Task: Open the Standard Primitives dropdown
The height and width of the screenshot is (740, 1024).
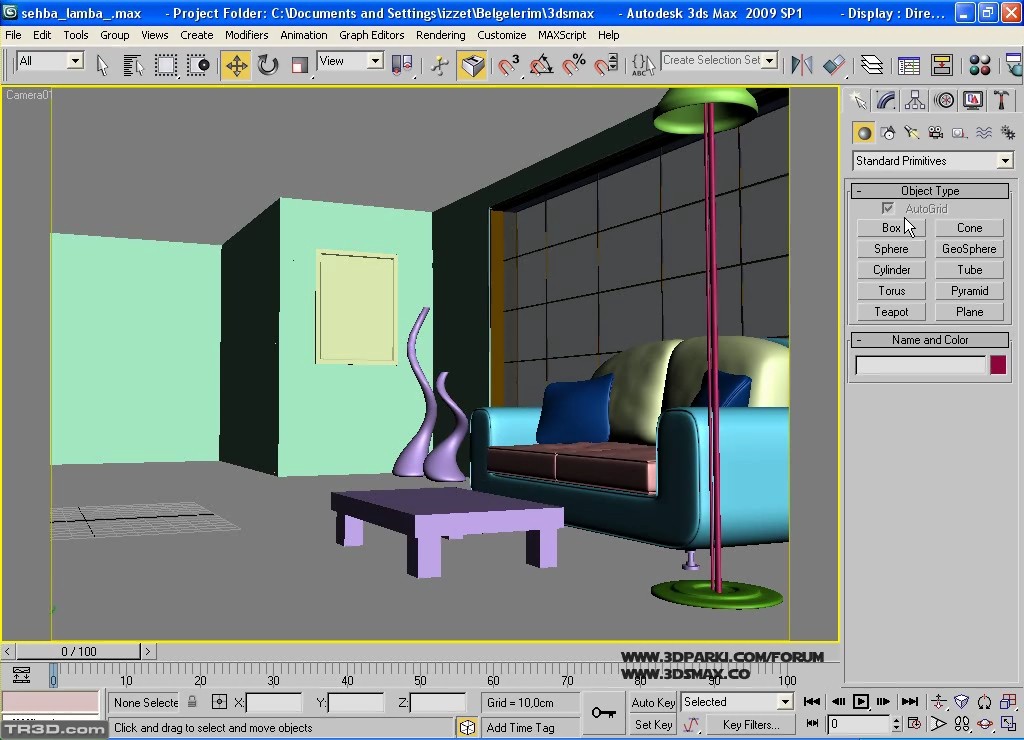Action: [933, 161]
